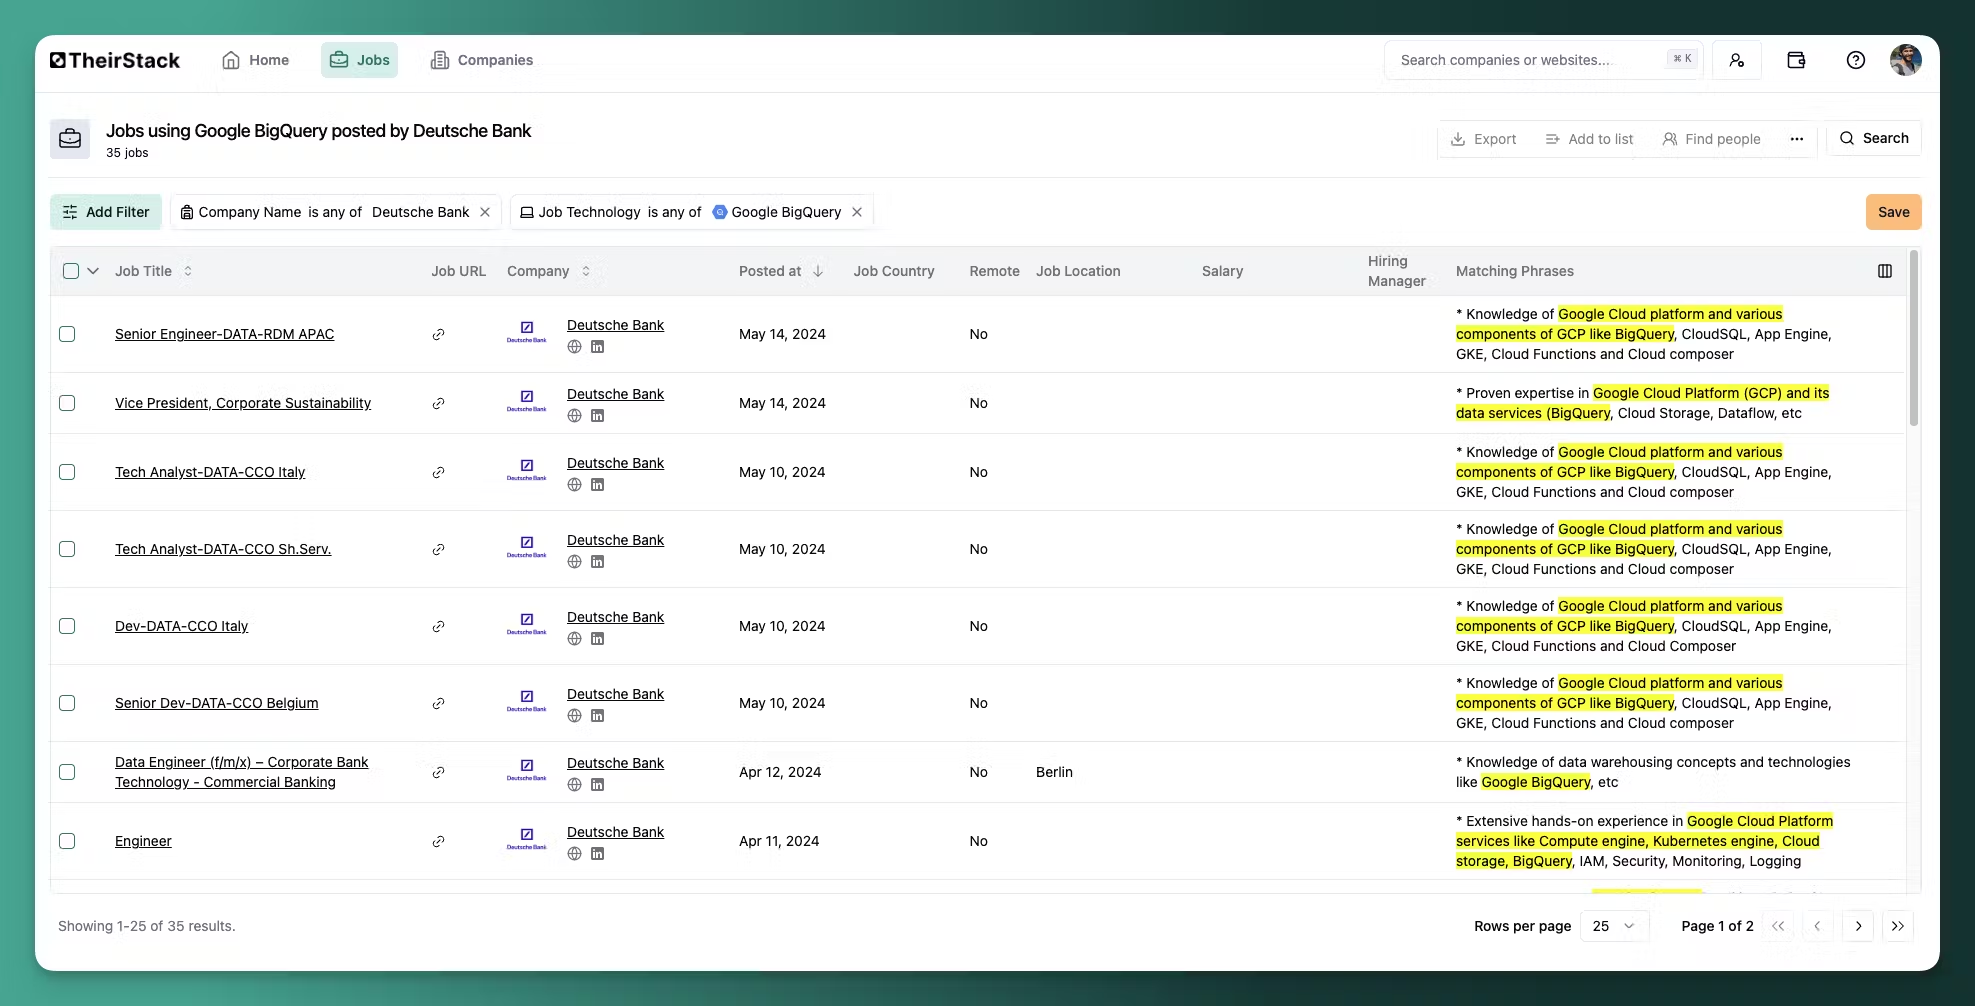Click the Find people icon
This screenshot has width=1975, height=1006.
tap(1669, 139)
